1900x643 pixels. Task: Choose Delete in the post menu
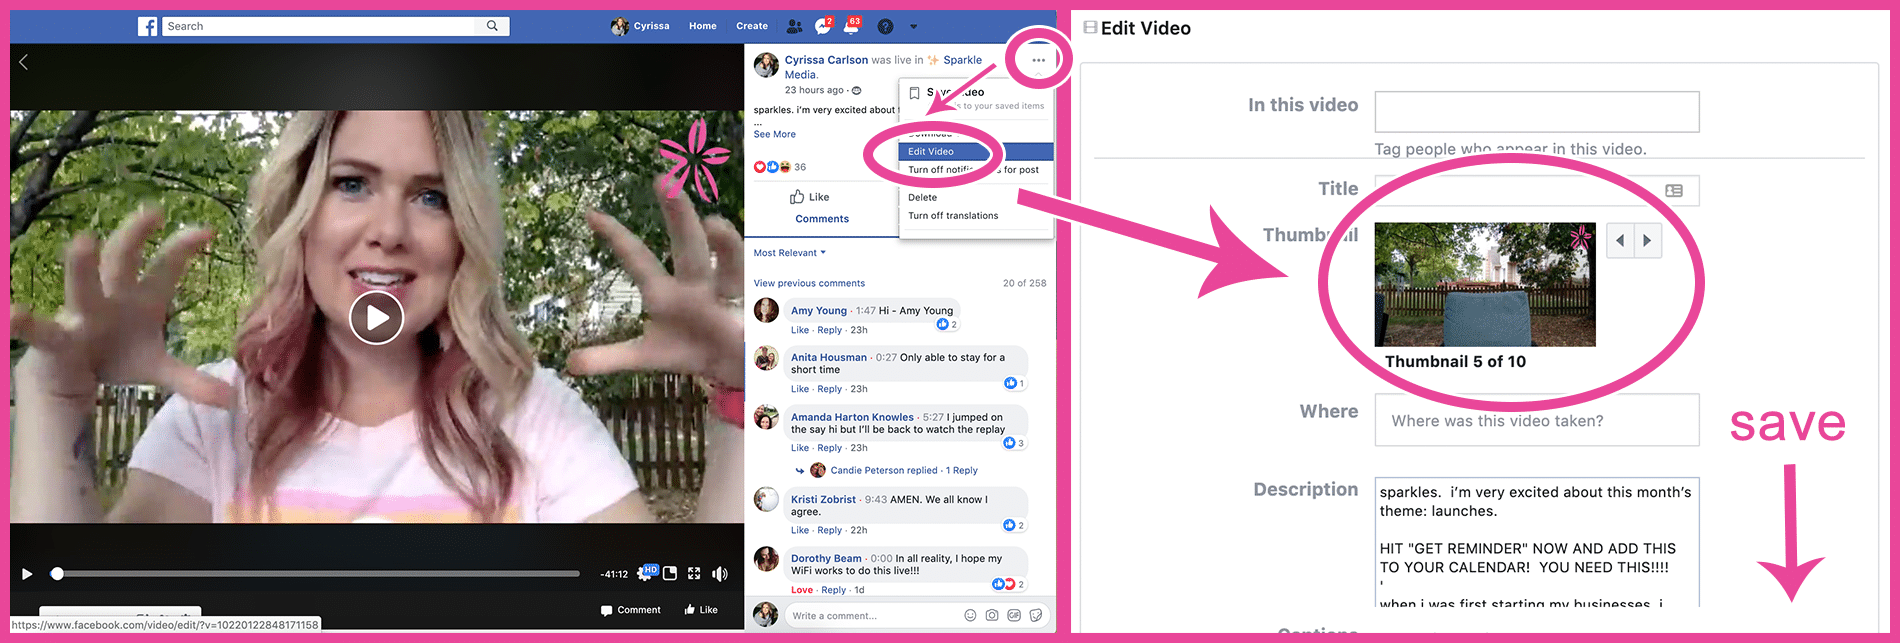click(x=923, y=198)
